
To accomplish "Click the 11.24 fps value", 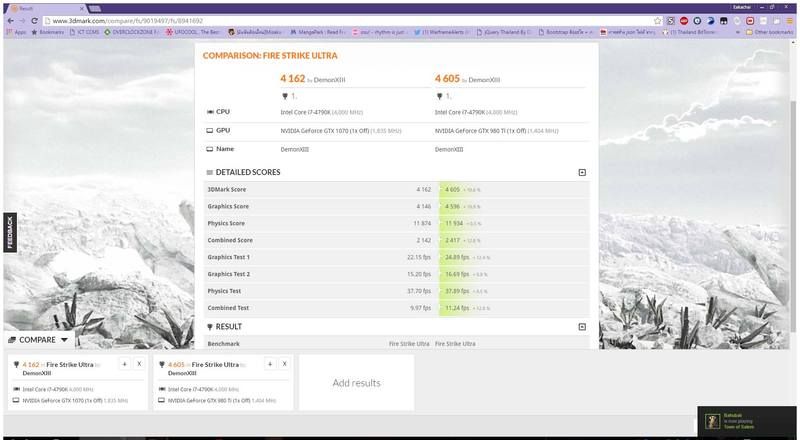I will [x=457, y=308].
